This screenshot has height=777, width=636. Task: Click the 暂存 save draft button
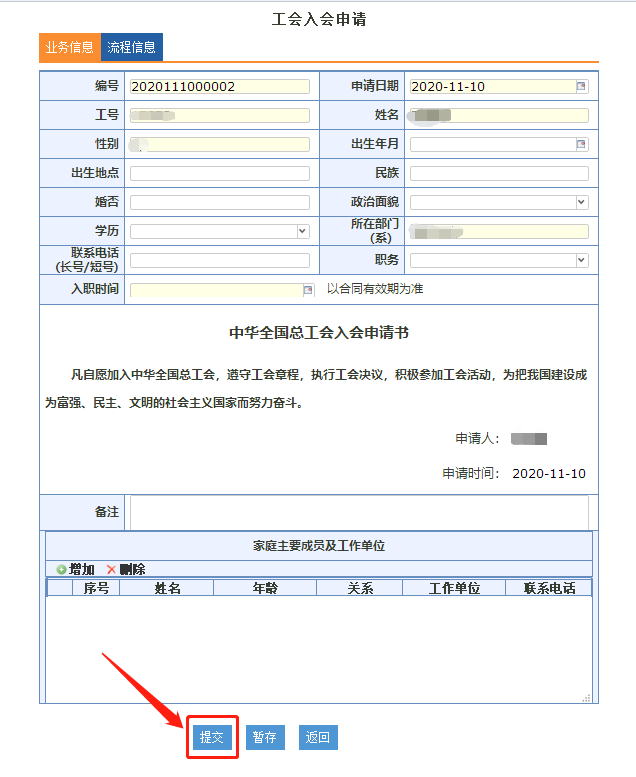[x=265, y=738]
